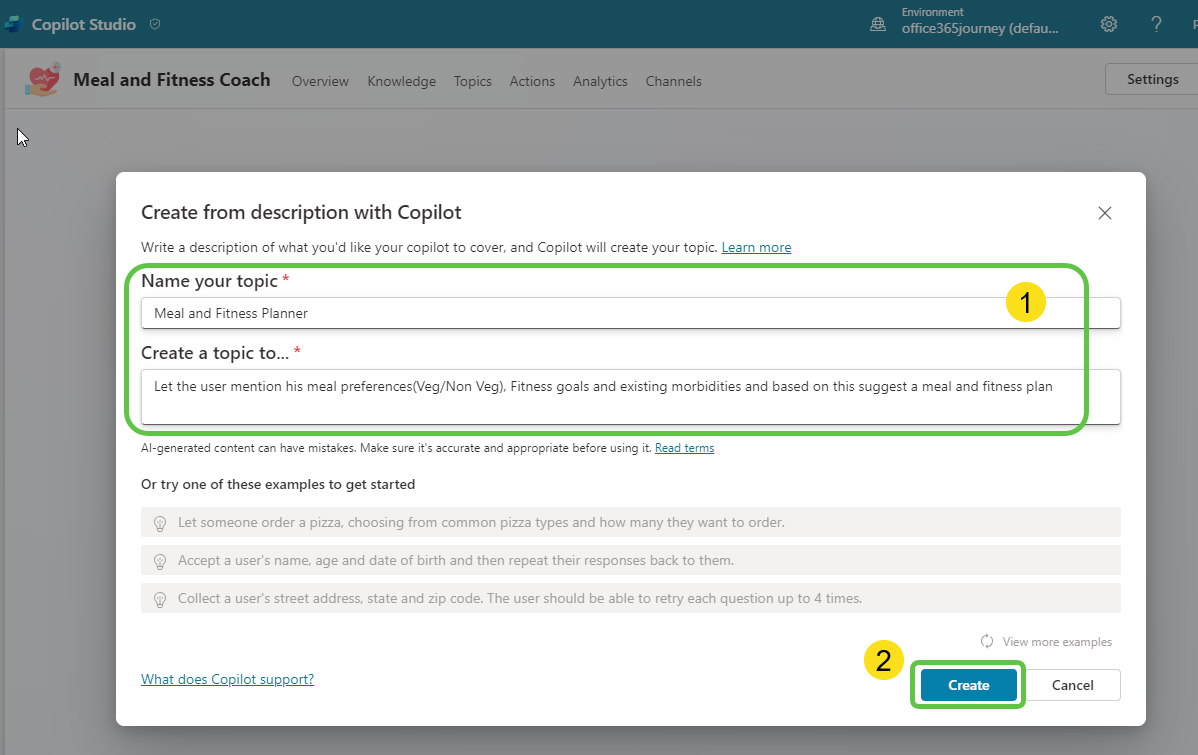Screen dimensions: 1198x755
Task: Click the verified shield icon beside Copilot Studio
Action: [x=155, y=24]
